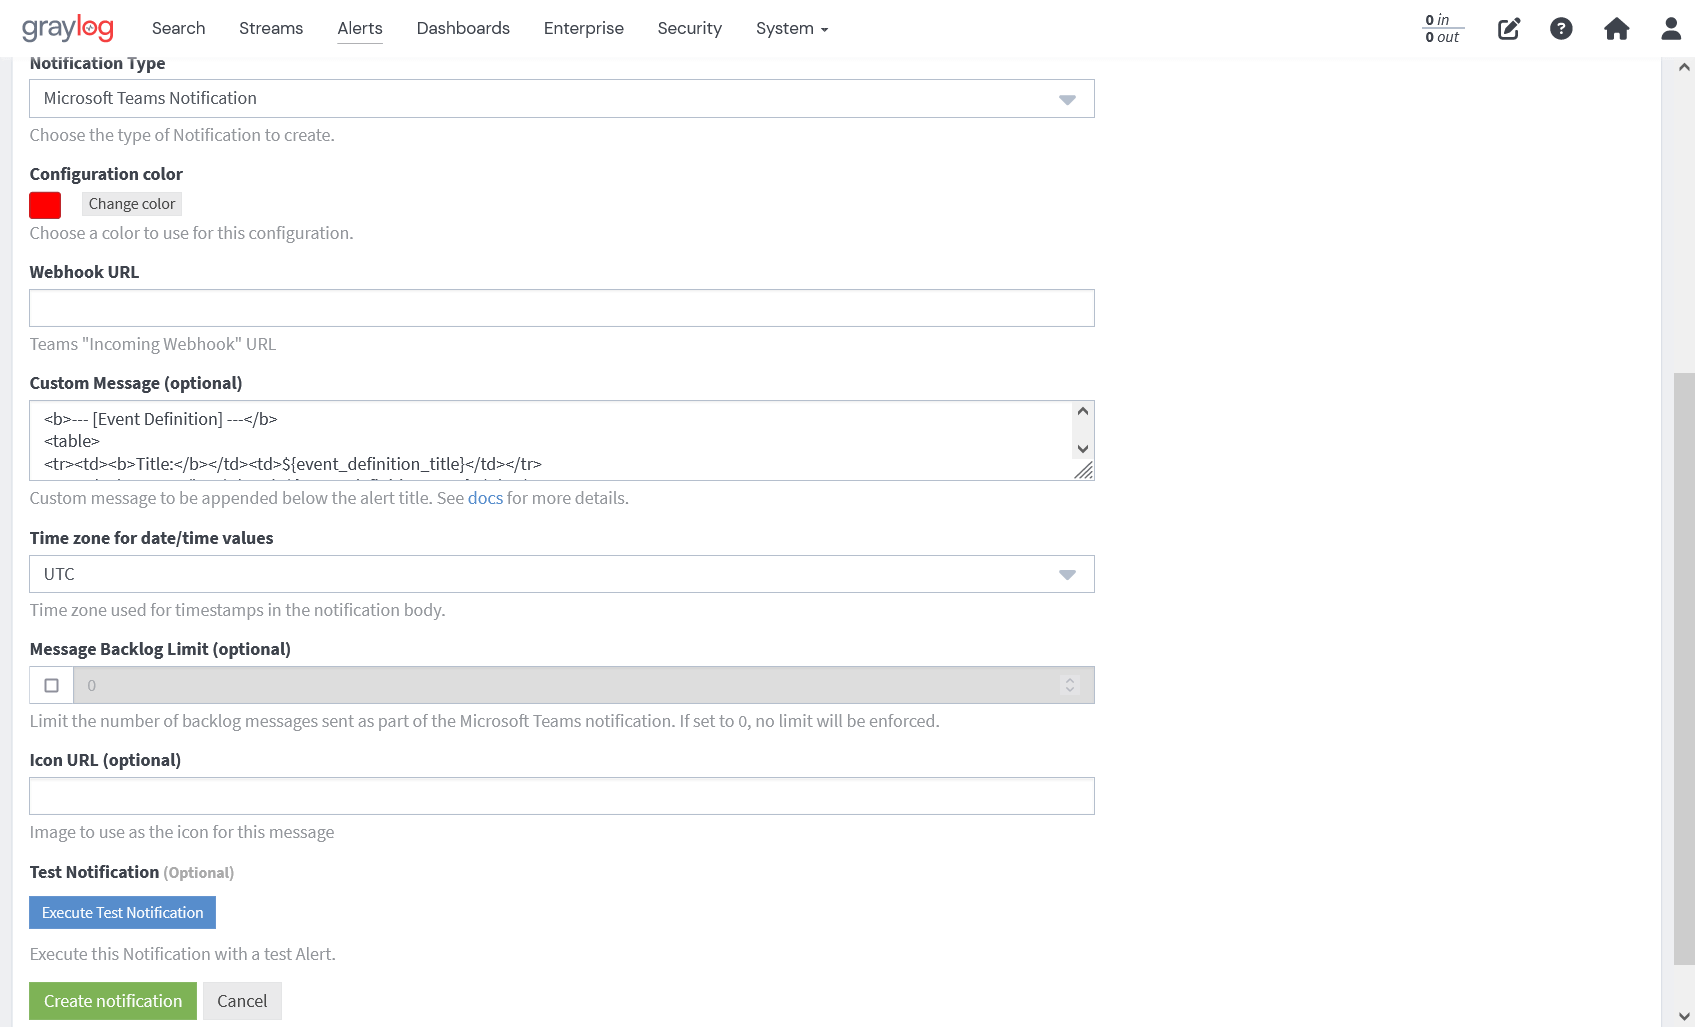The width and height of the screenshot is (1695, 1027).
Task: Open the user profile icon
Action: click(1671, 29)
